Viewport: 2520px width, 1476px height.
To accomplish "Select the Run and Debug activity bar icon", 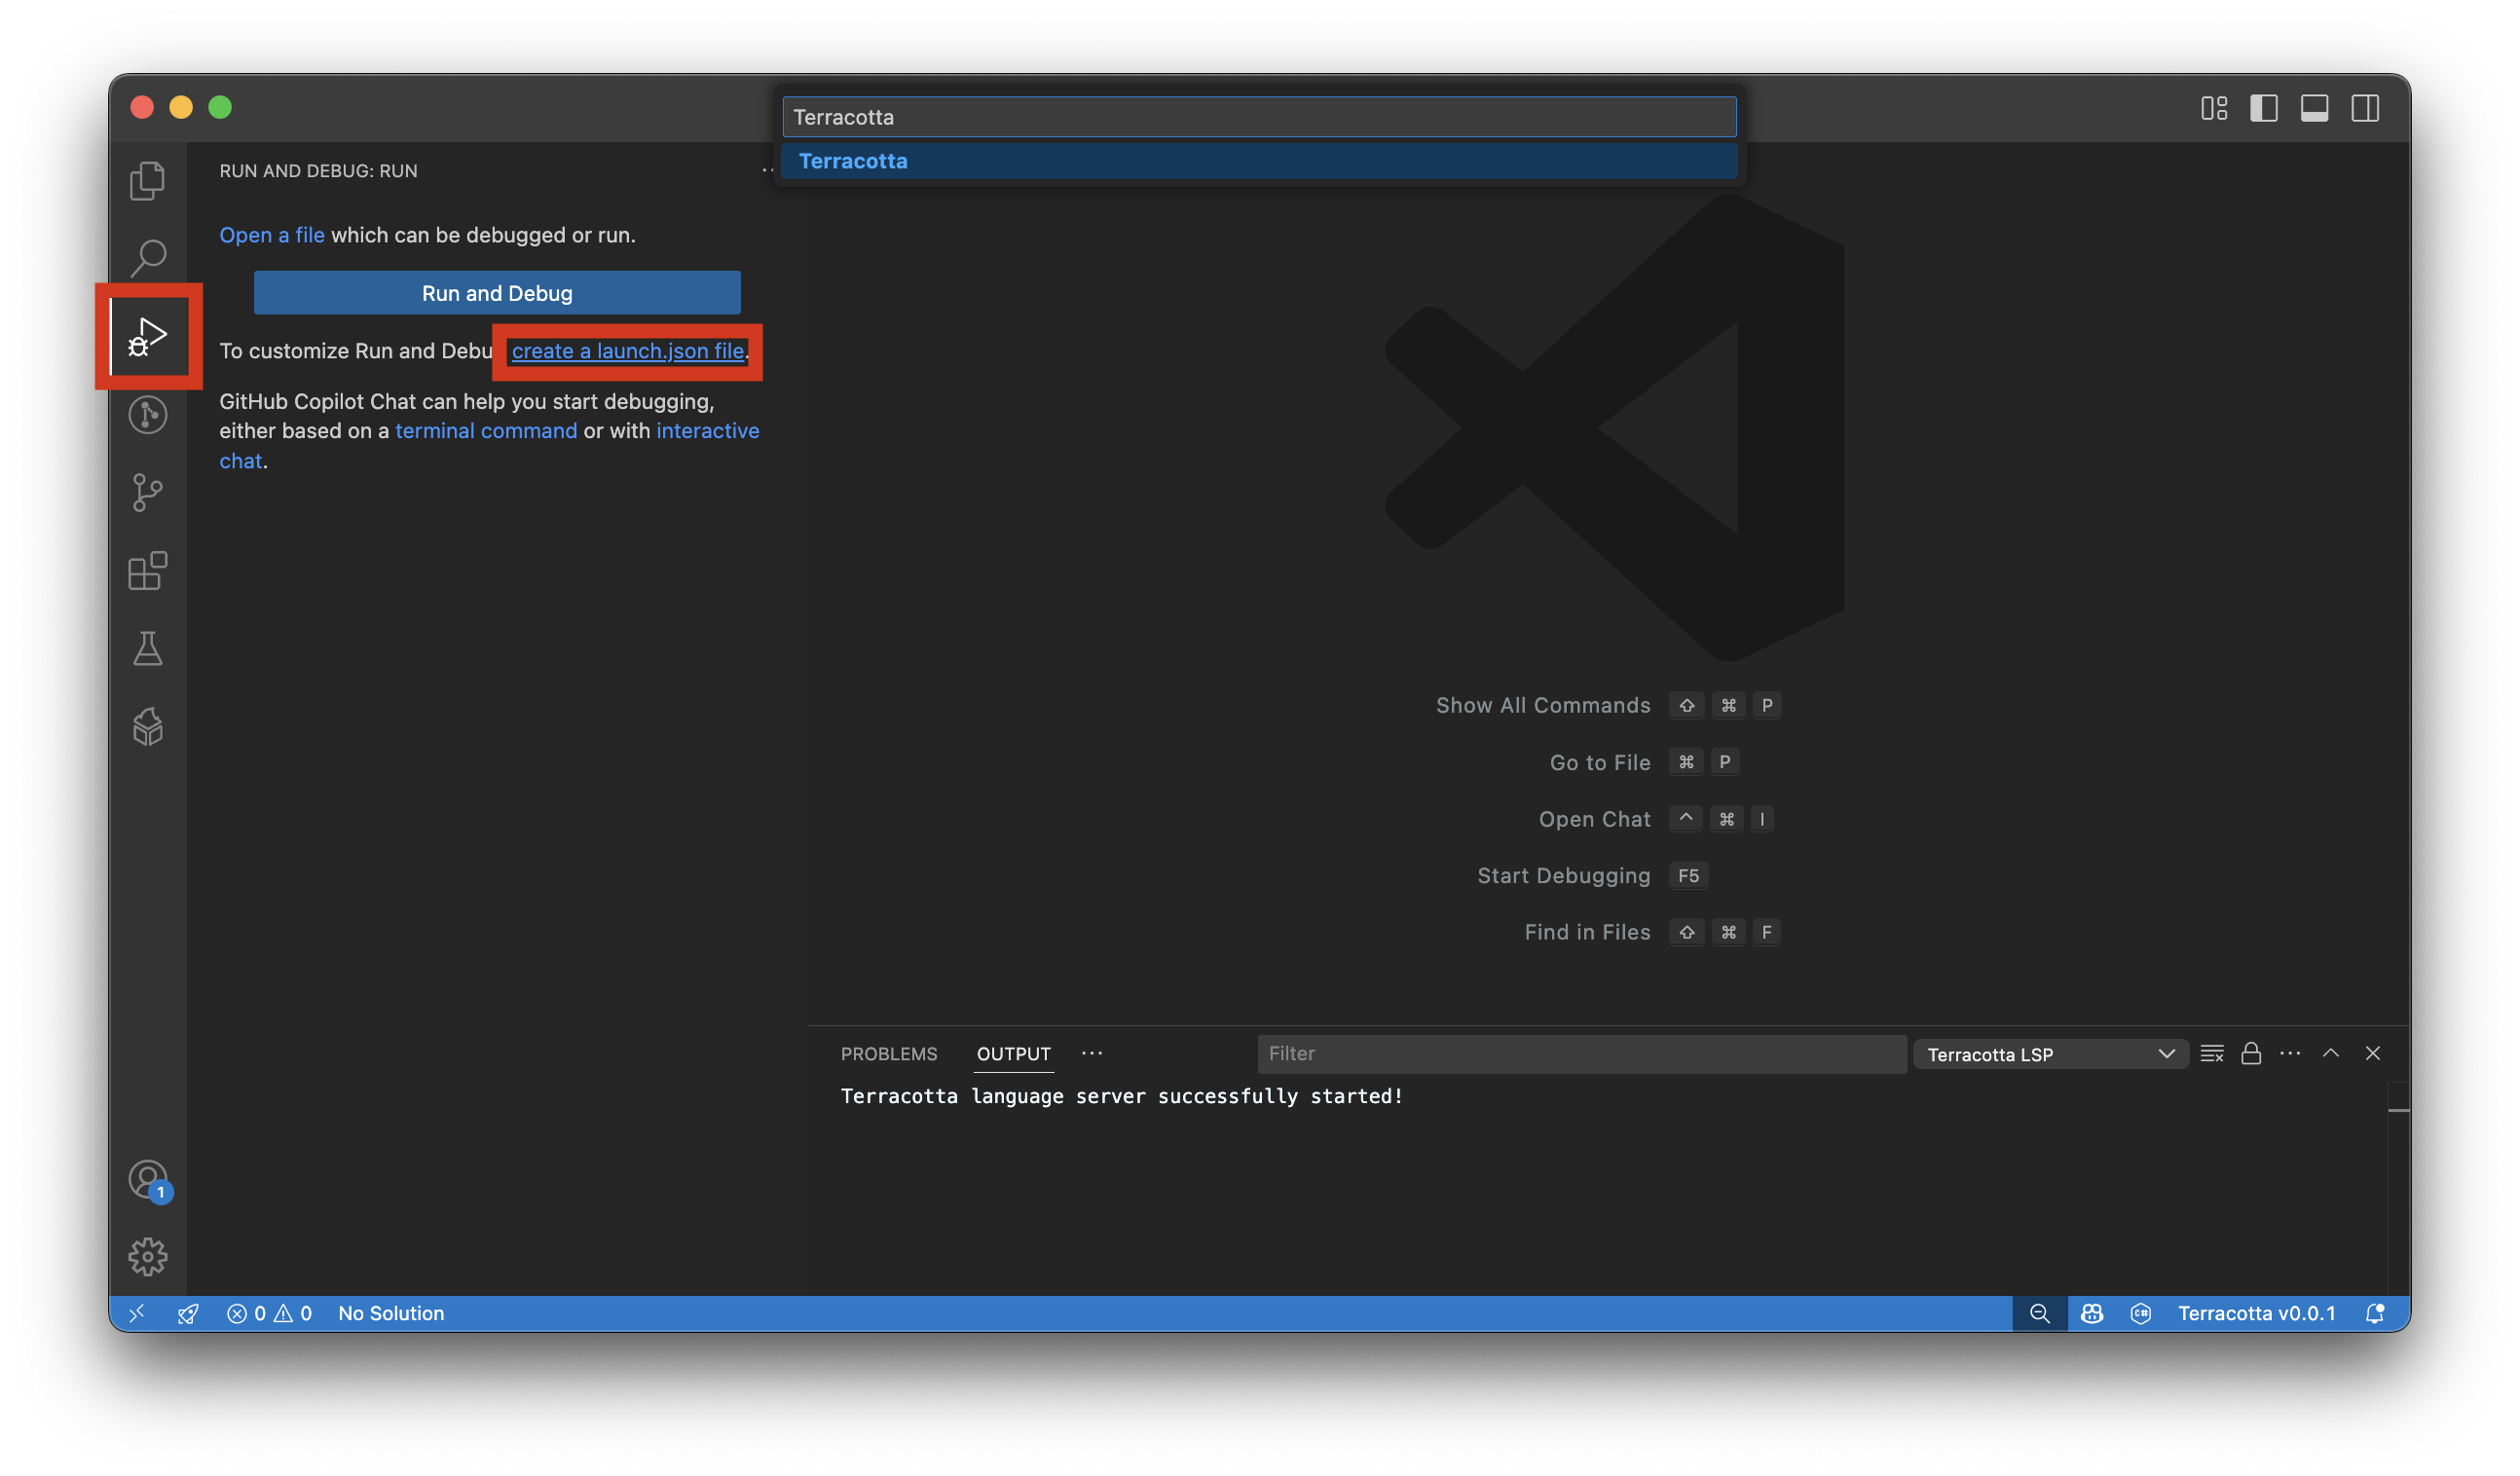I will coord(147,336).
